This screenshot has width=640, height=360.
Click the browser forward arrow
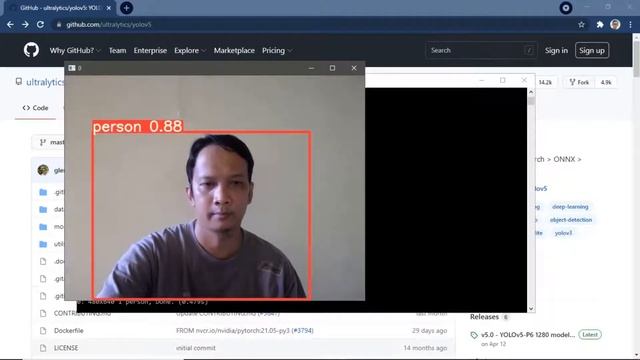point(25,24)
